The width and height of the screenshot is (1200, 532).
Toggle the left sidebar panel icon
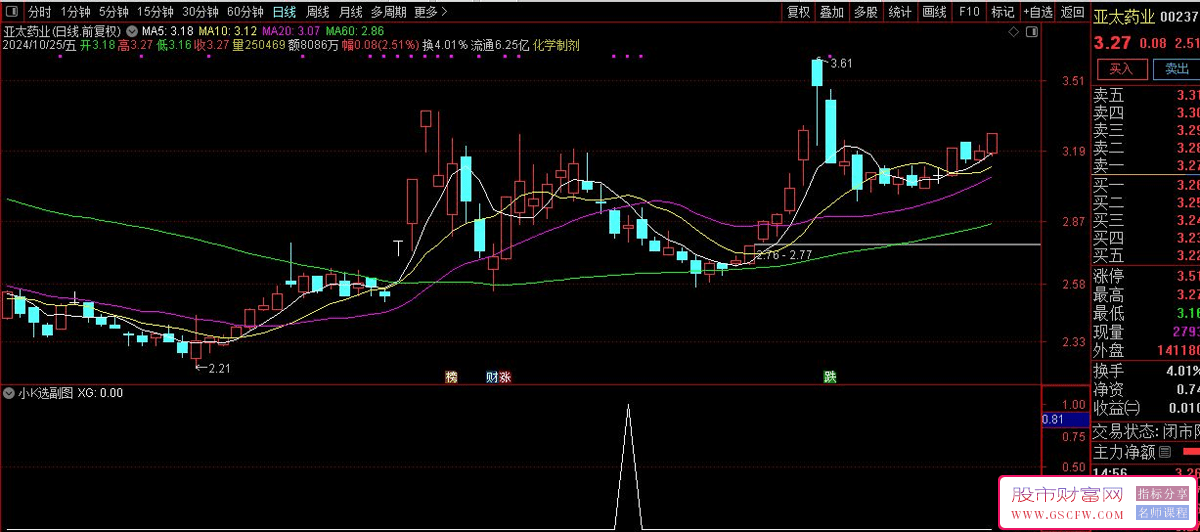[12, 12]
